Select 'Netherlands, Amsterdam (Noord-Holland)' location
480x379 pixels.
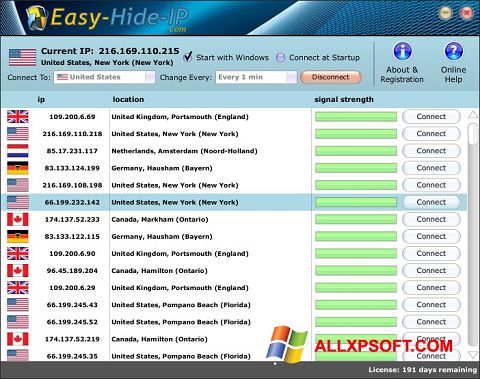(x=184, y=151)
